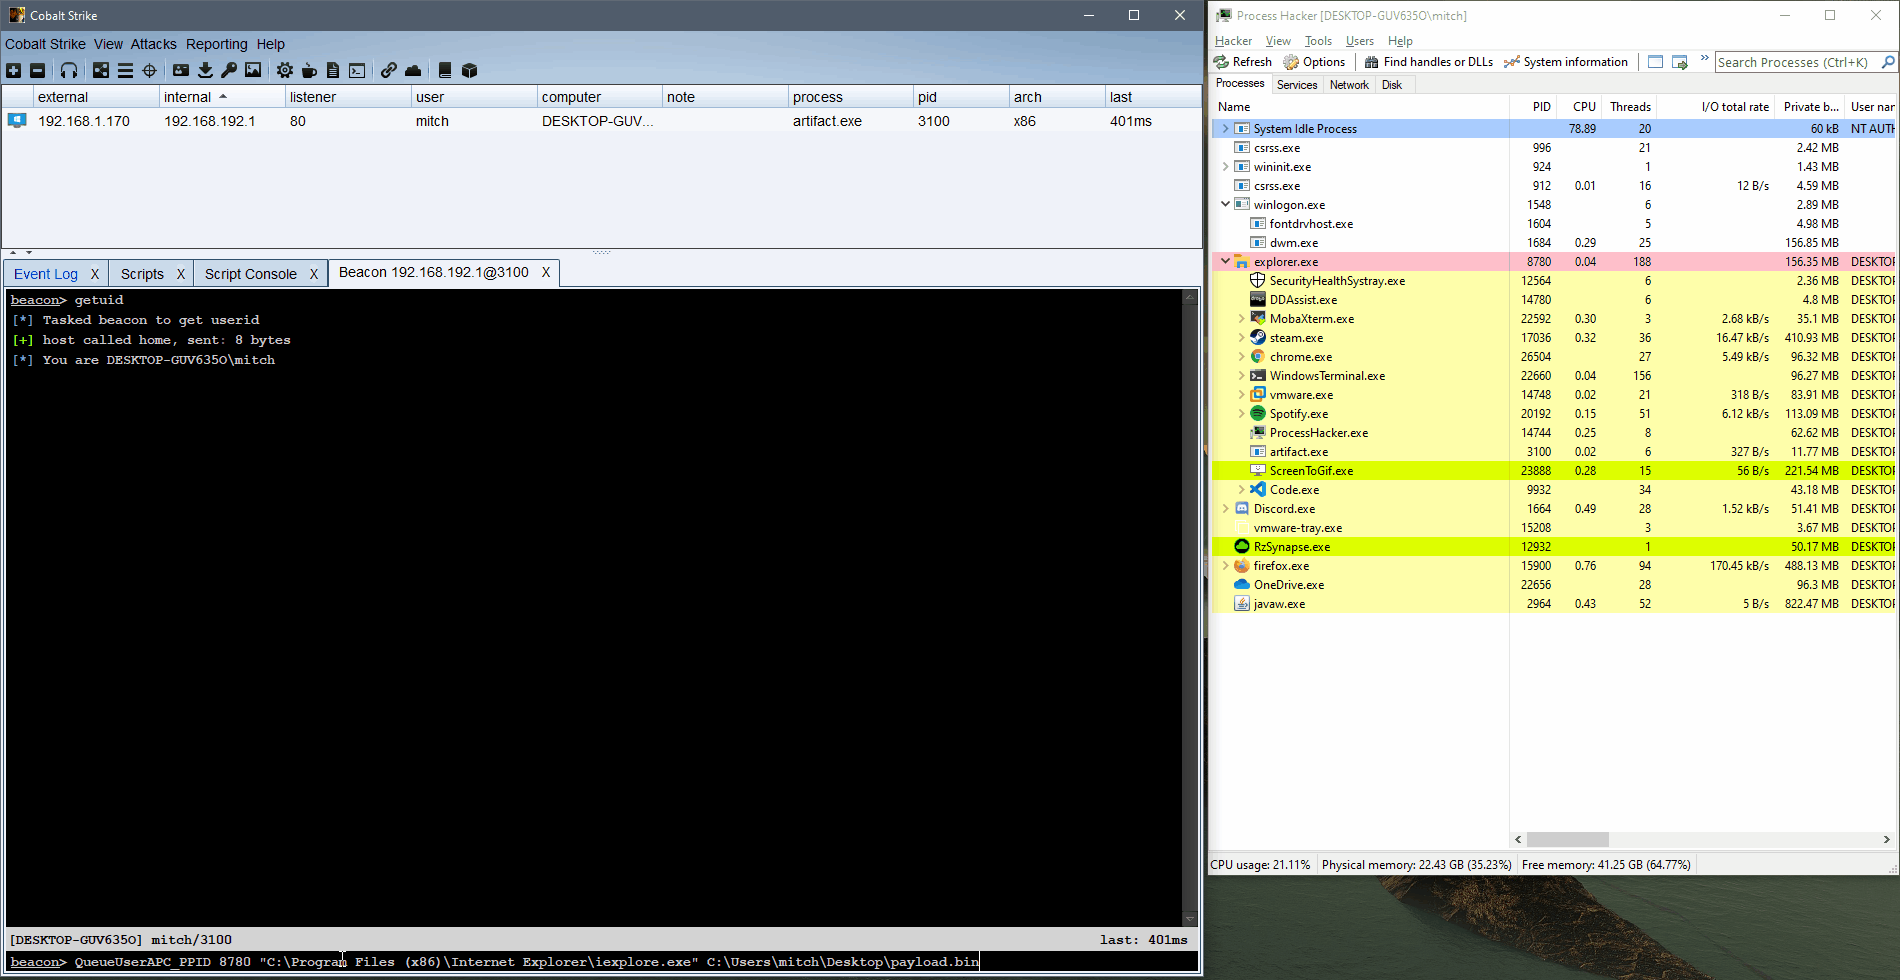Open System information

tap(1566, 62)
